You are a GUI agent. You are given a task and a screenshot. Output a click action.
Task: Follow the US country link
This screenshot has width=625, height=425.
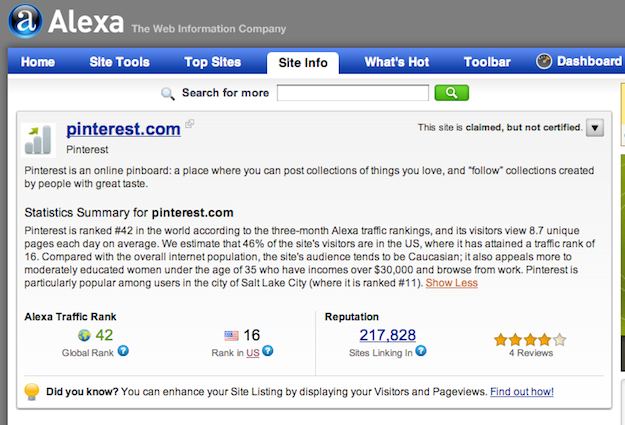(x=253, y=353)
